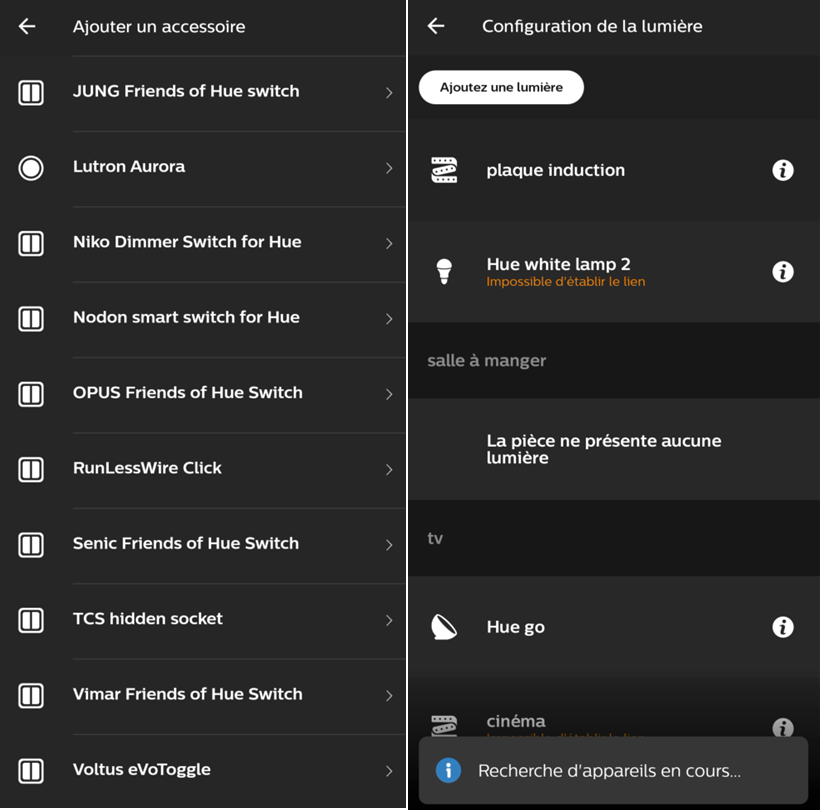Click the Lutron Aurora round dial icon
Screen dimensions: 820x810
(31, 168)
